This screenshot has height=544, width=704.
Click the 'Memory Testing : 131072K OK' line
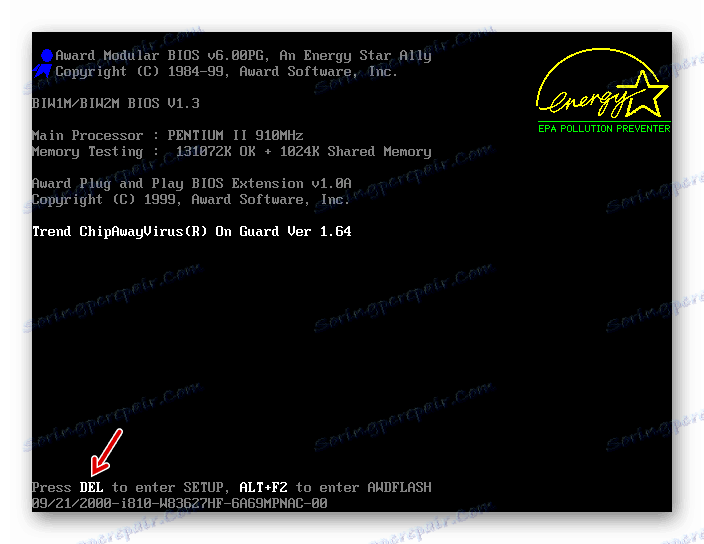(x=232, y=152)
